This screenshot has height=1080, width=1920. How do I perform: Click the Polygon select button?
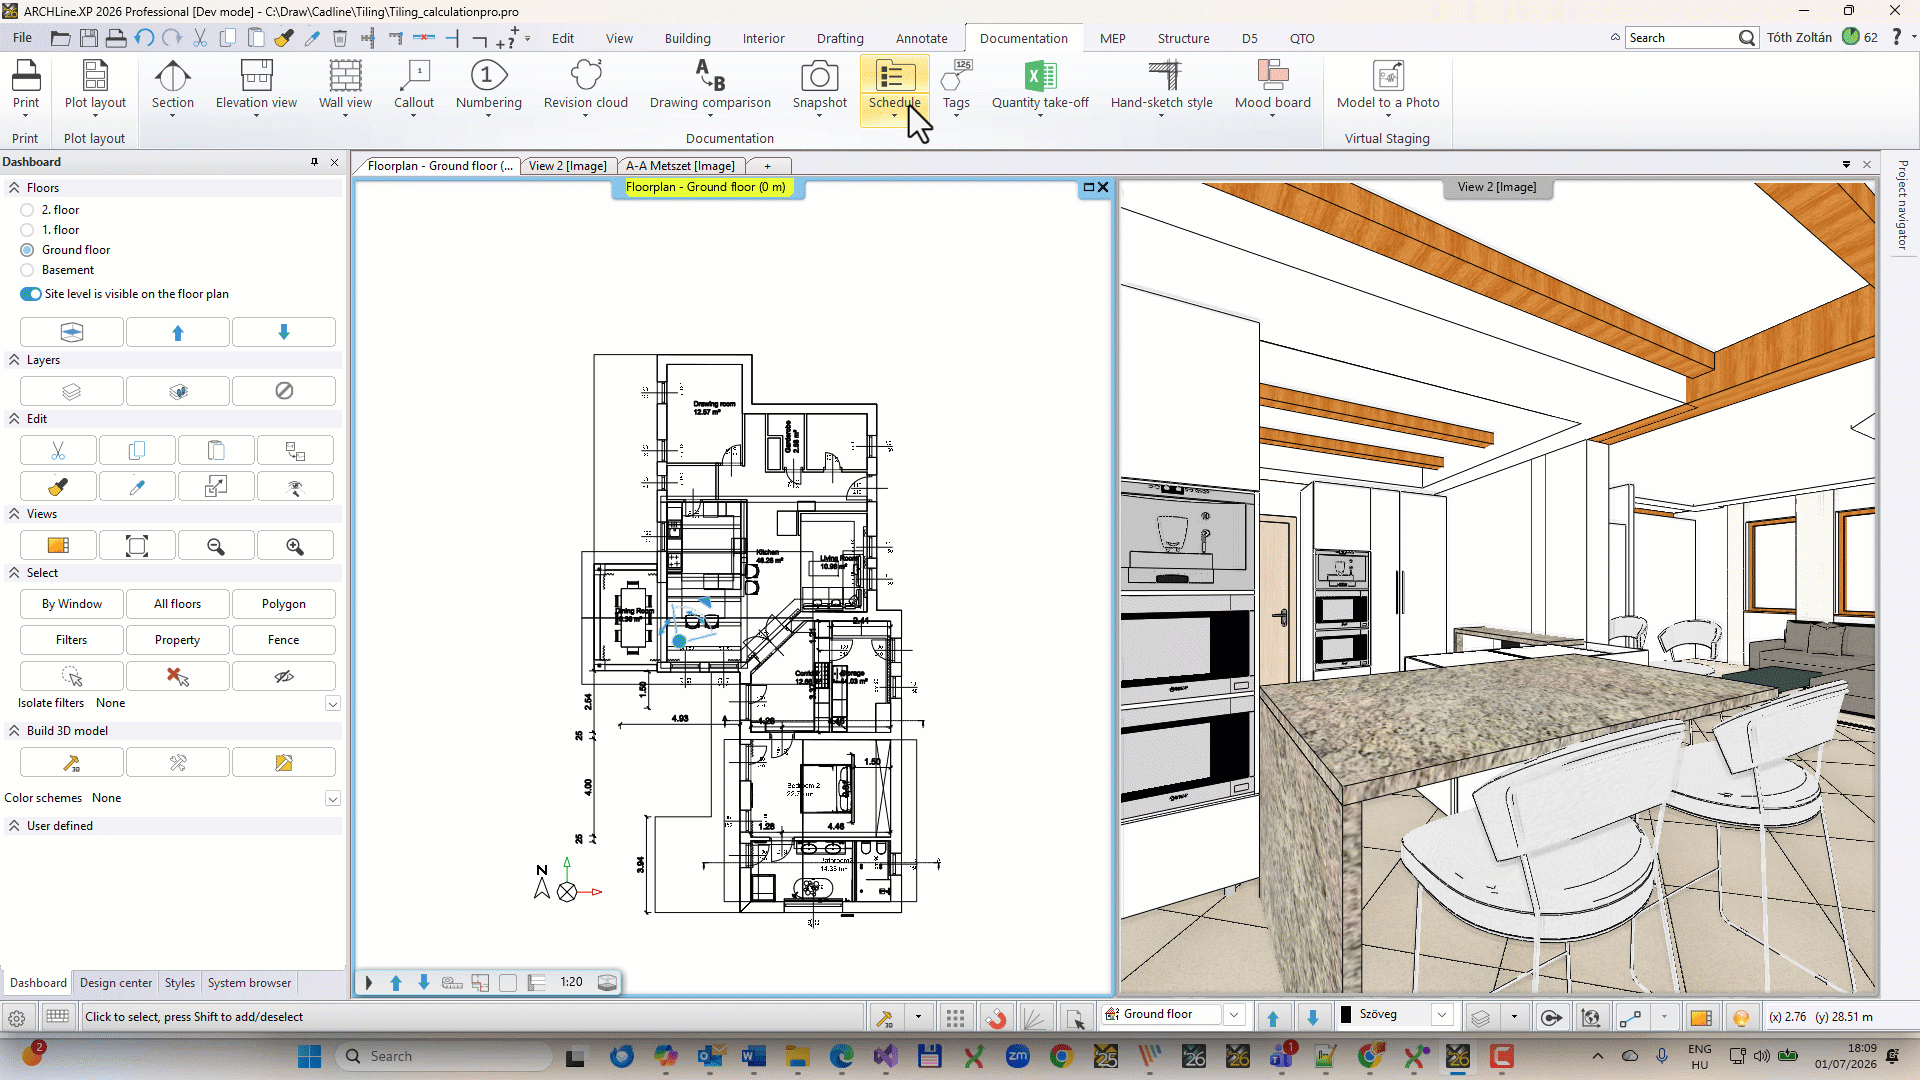284,604
